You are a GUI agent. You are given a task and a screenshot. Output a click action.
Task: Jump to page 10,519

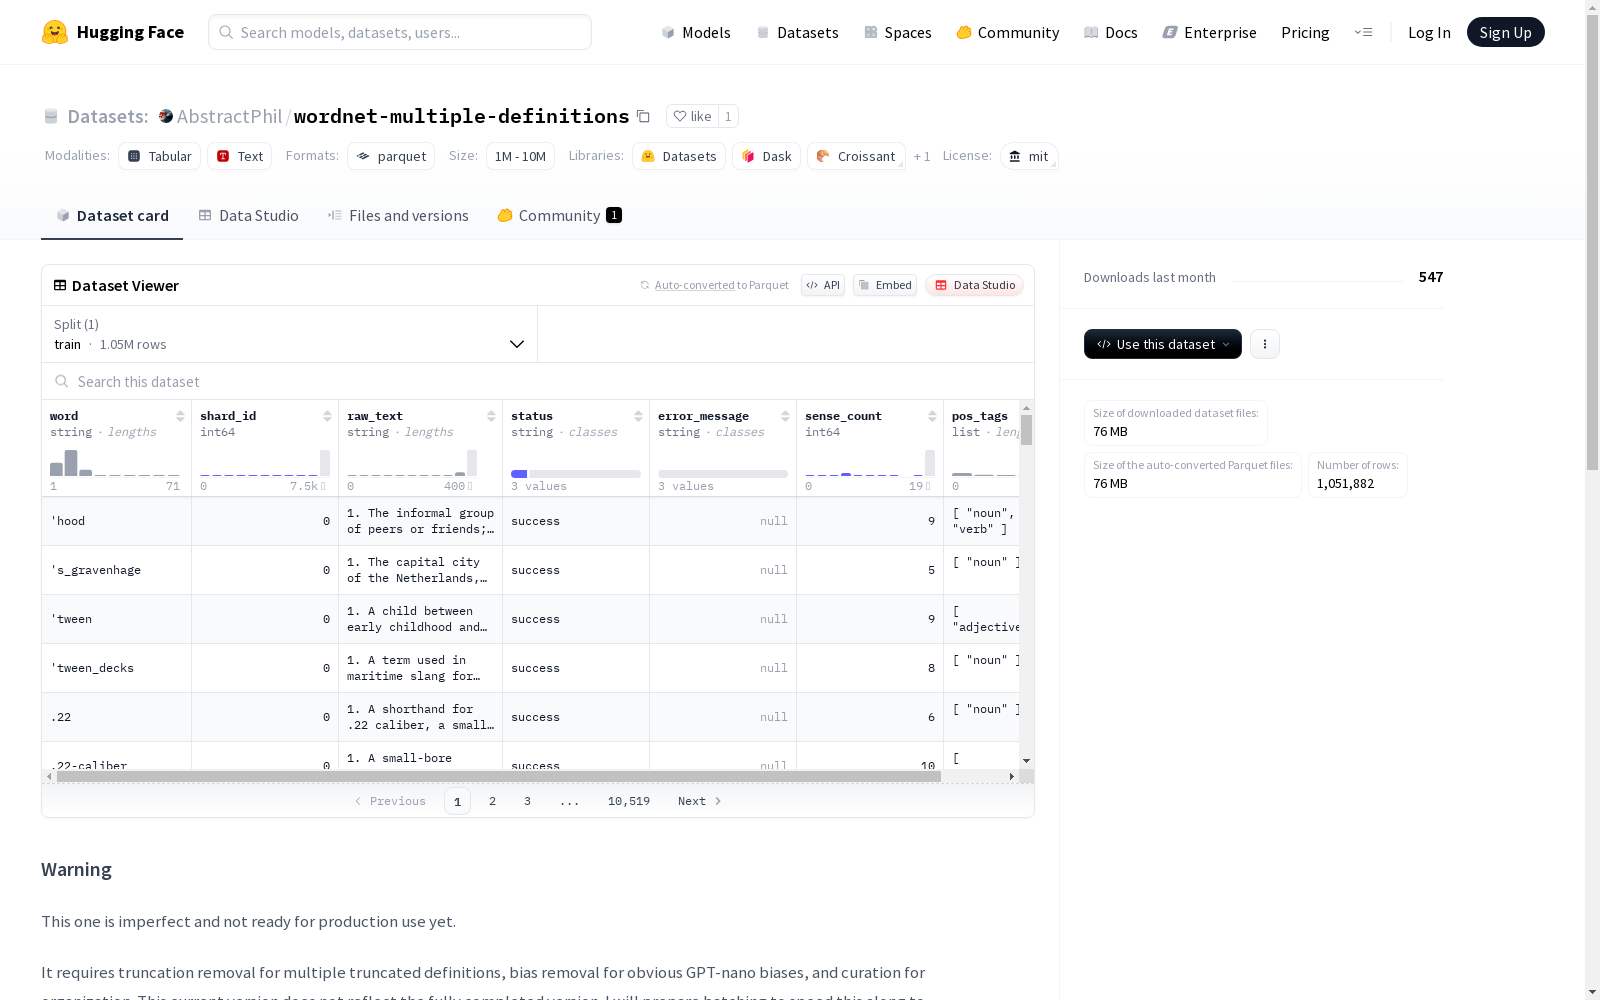click(629, 801)
